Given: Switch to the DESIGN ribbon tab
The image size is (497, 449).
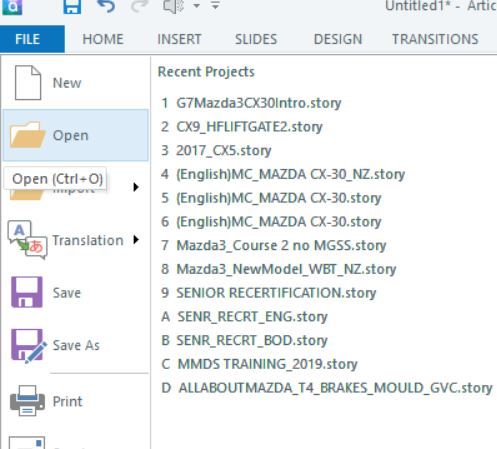Looking at the screenshot, I should [338, 39].
